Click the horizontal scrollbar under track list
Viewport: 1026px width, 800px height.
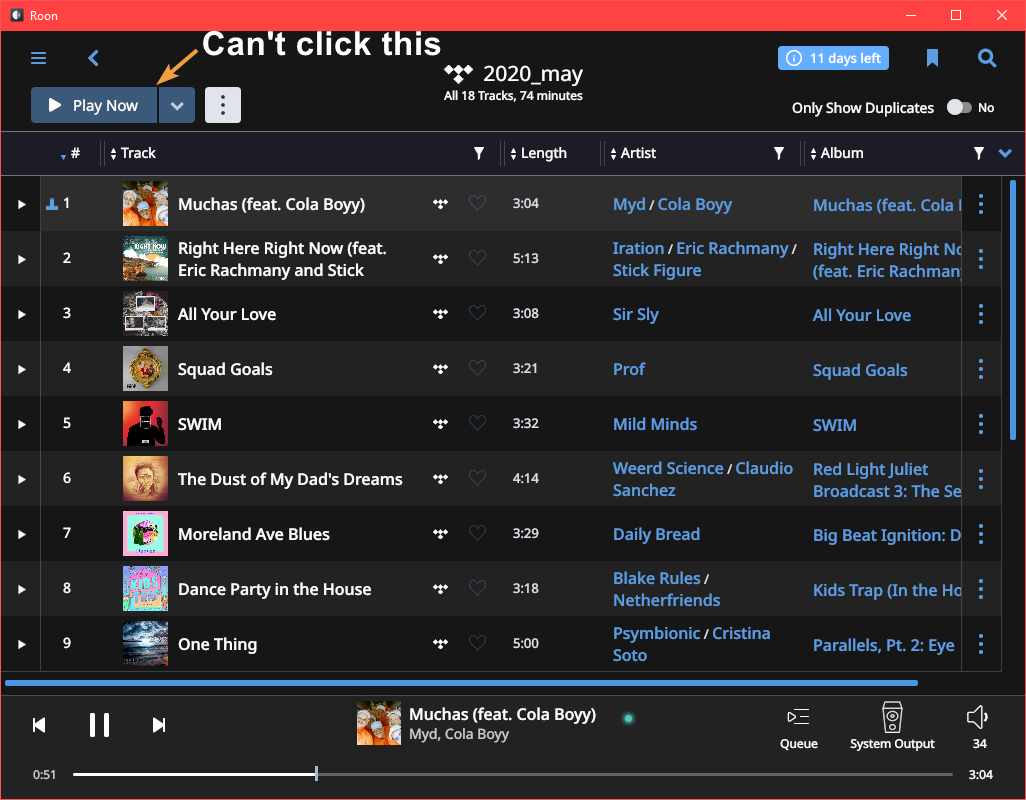[x=461, y=683]
